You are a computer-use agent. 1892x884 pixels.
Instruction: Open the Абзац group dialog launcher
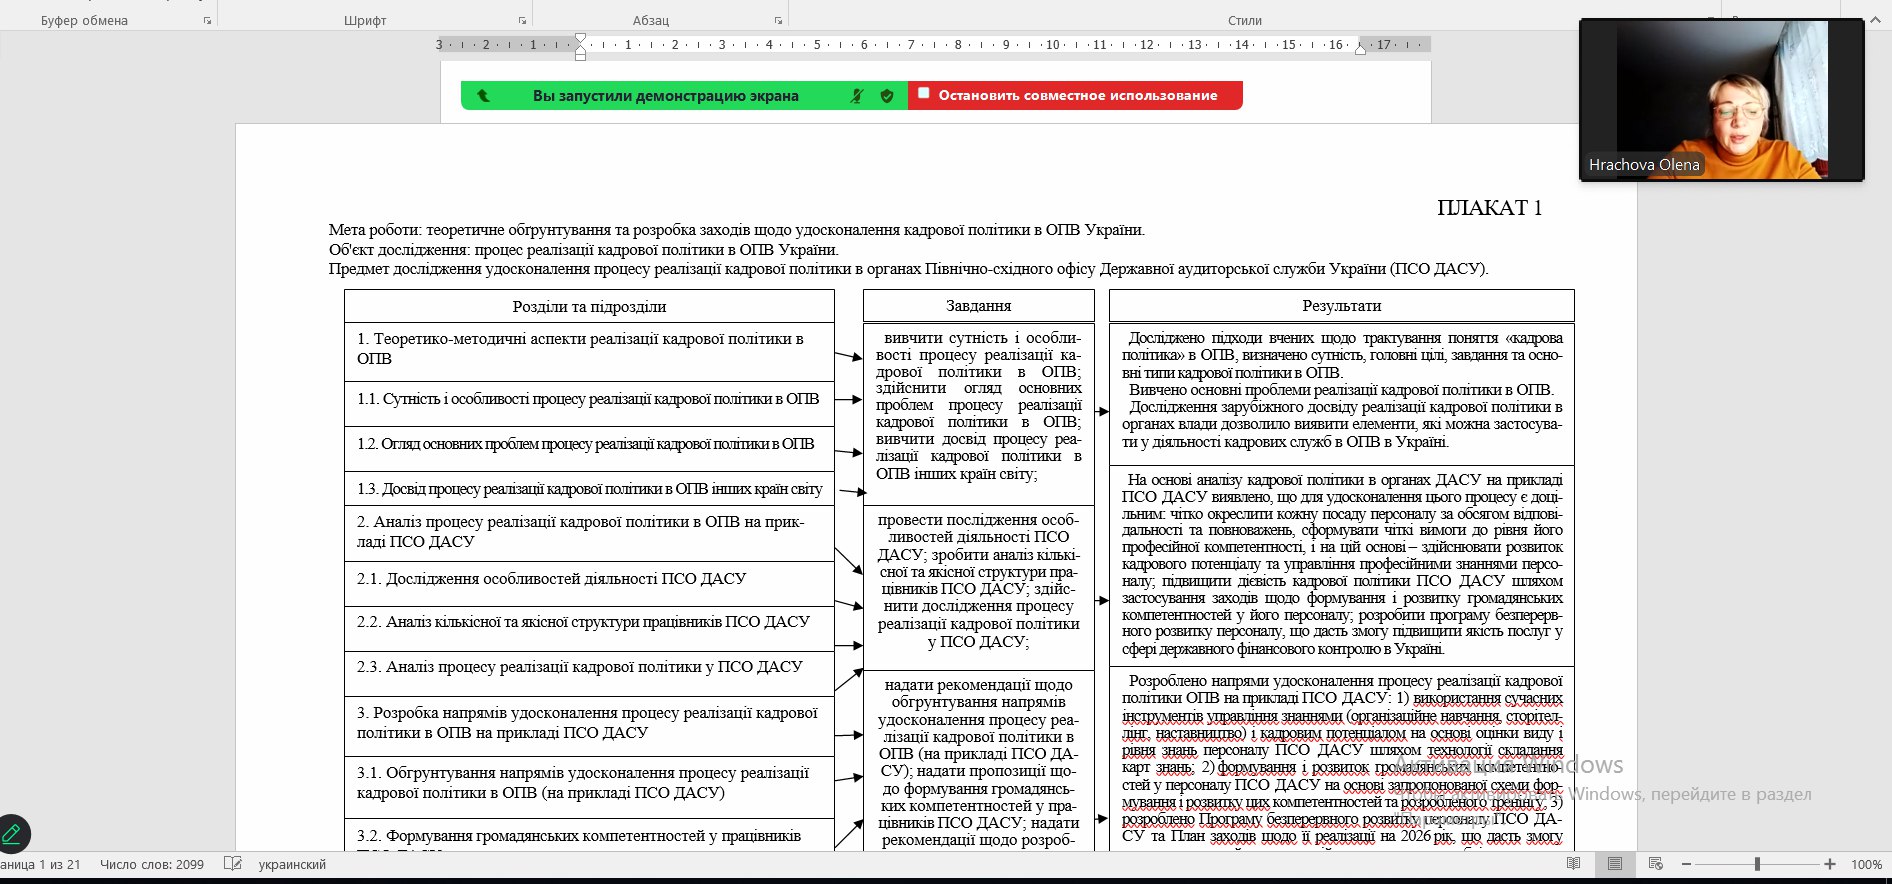coord(778,21)
